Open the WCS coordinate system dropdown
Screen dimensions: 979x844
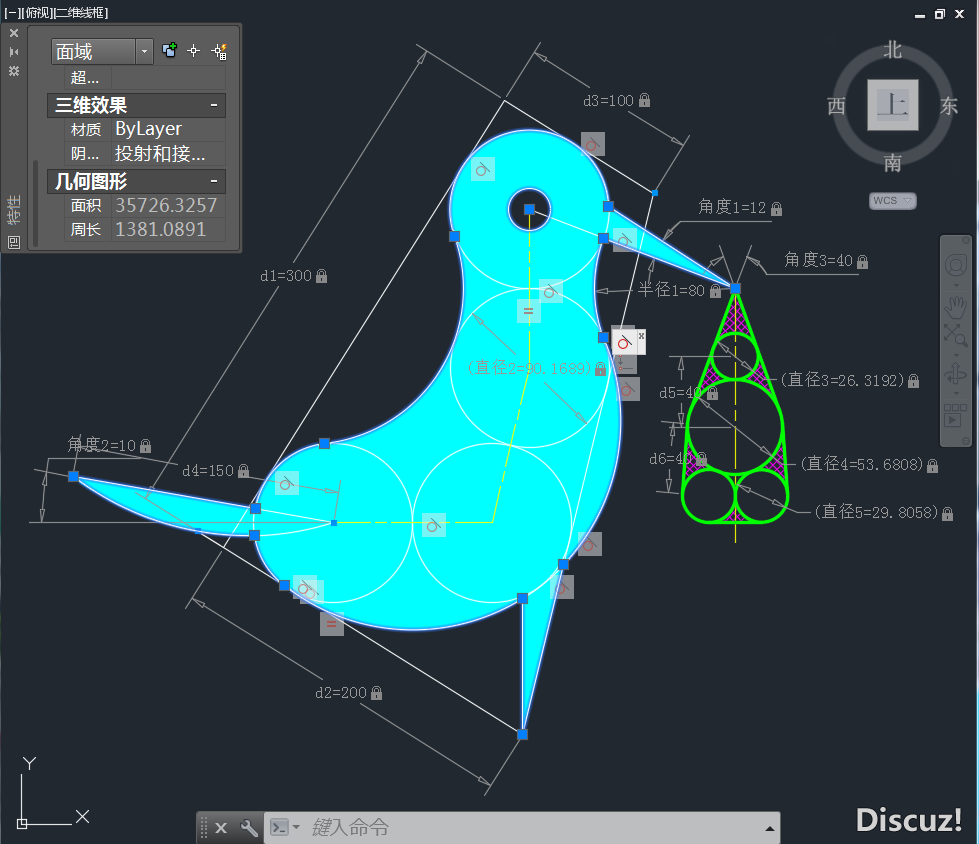click(892, 200)
